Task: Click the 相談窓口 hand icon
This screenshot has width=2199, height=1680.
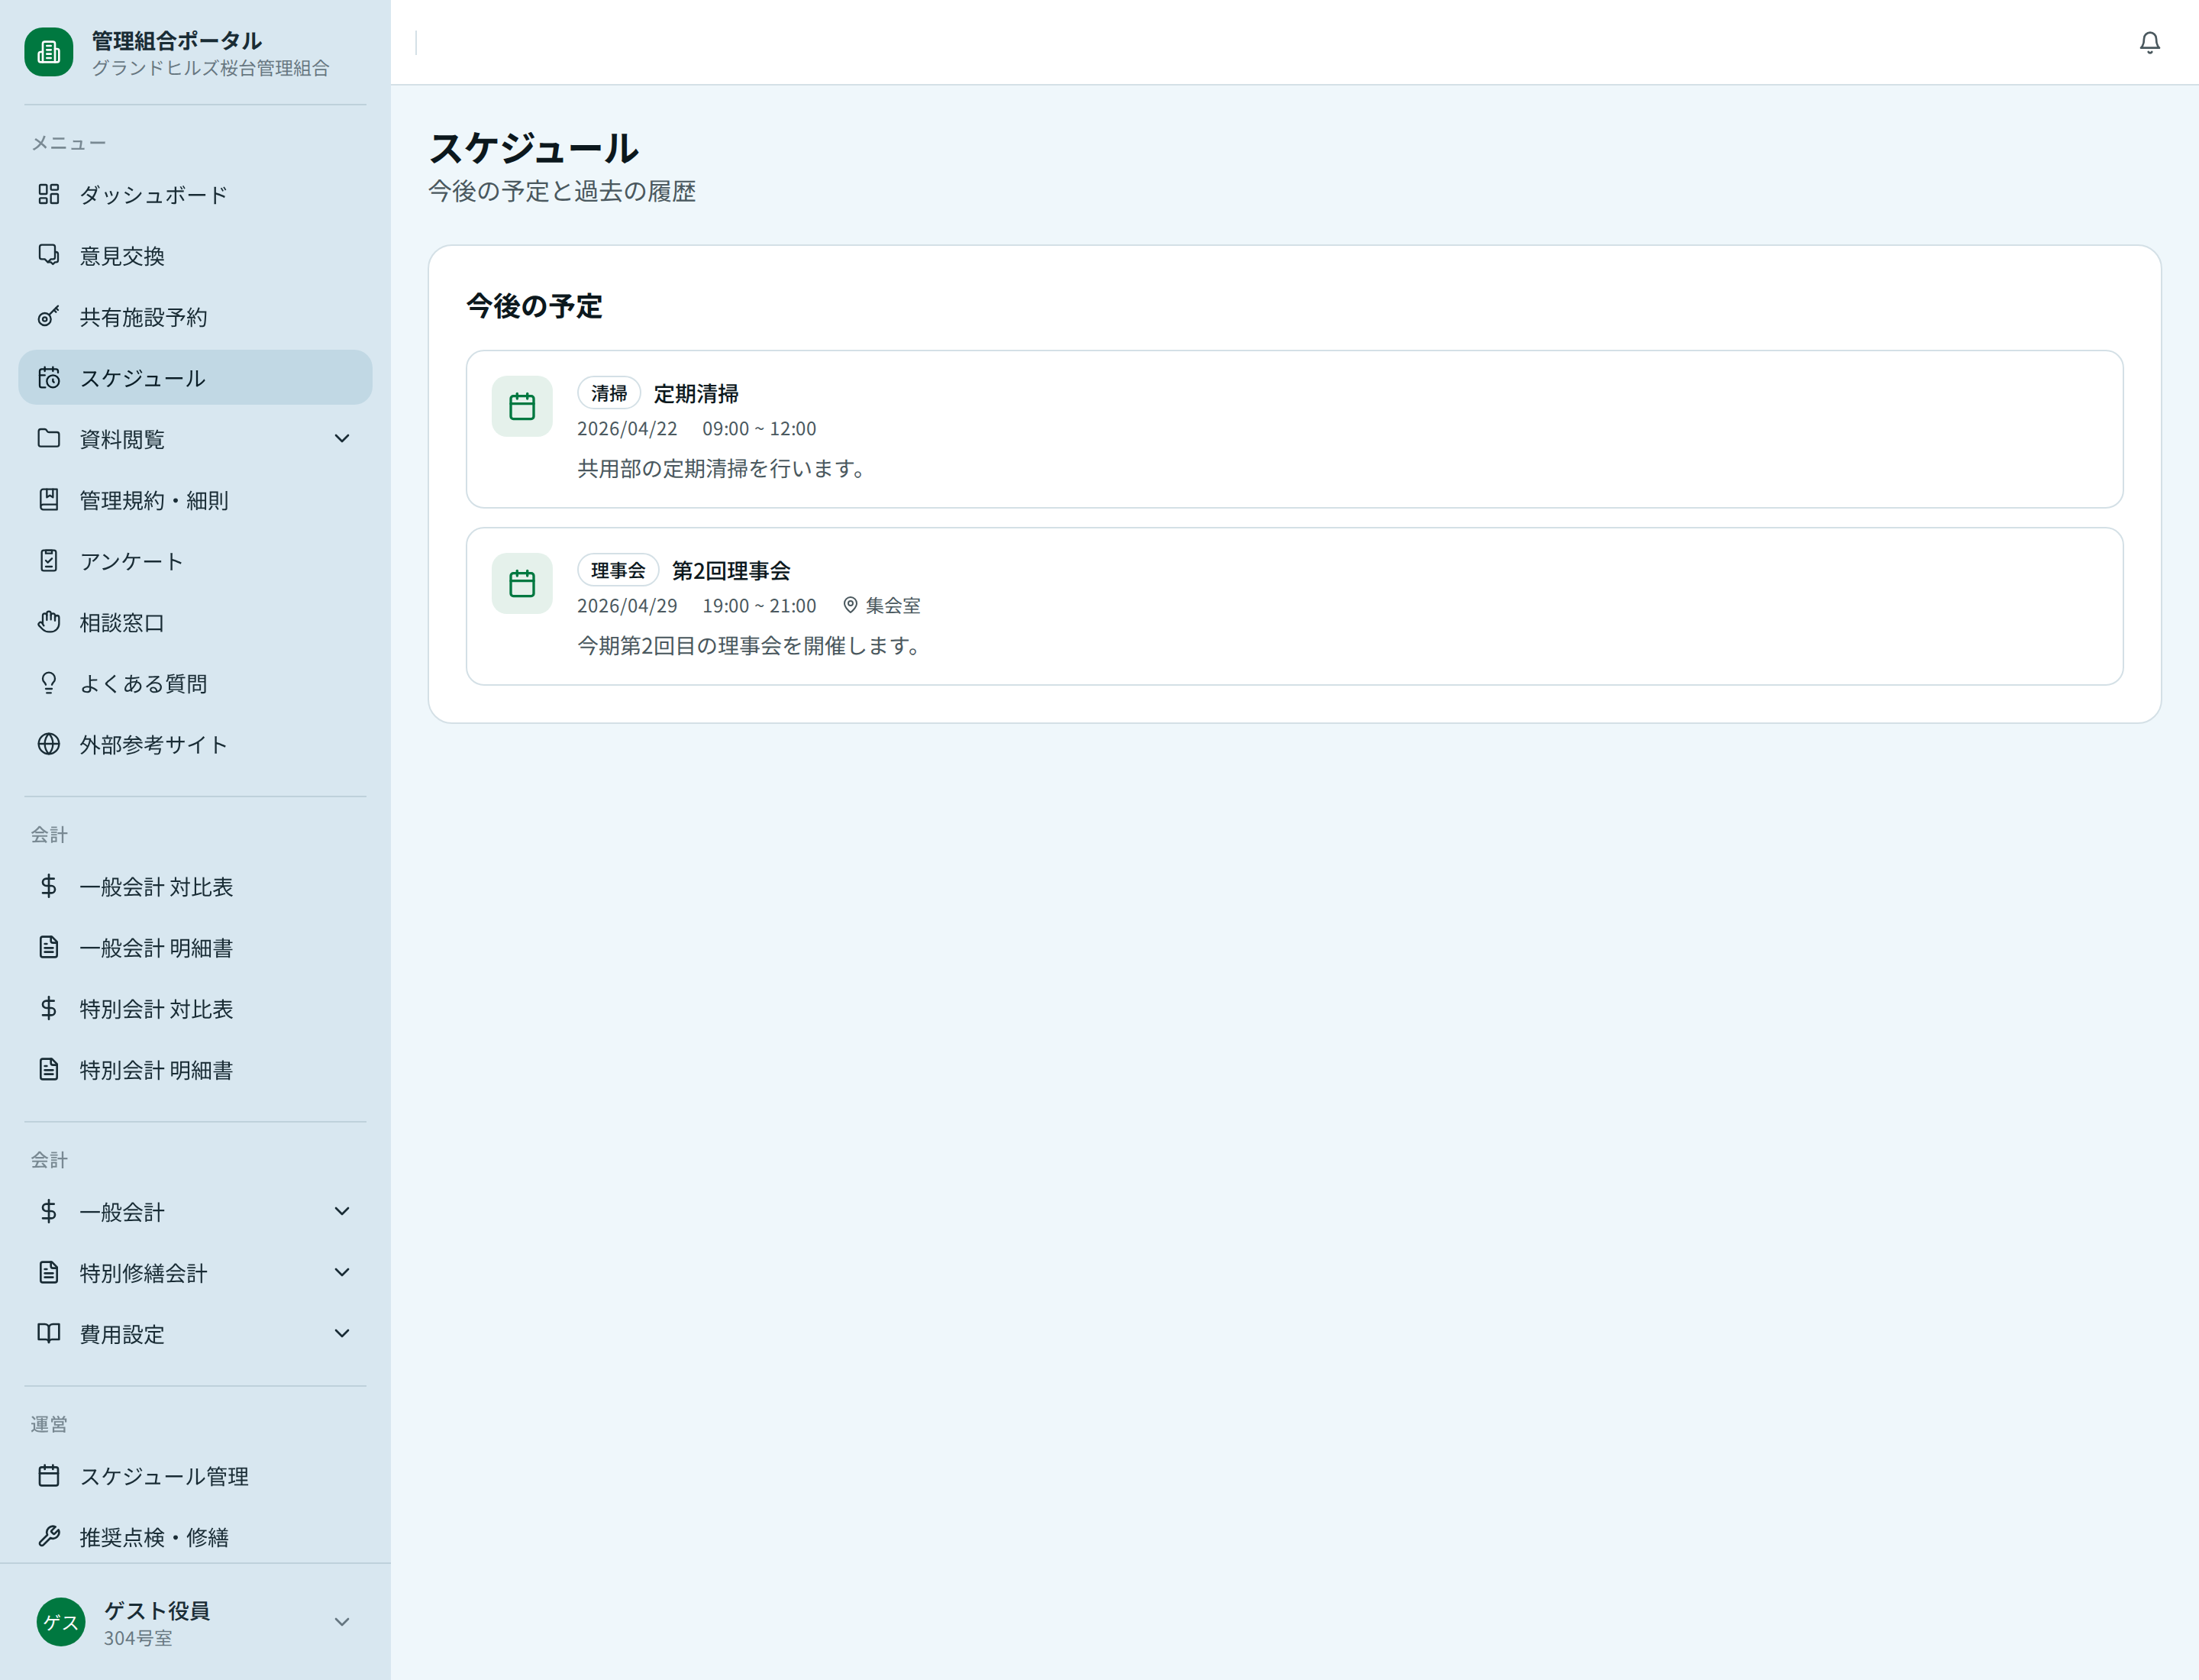Action: pyautogui.click(x=49, y=622)
